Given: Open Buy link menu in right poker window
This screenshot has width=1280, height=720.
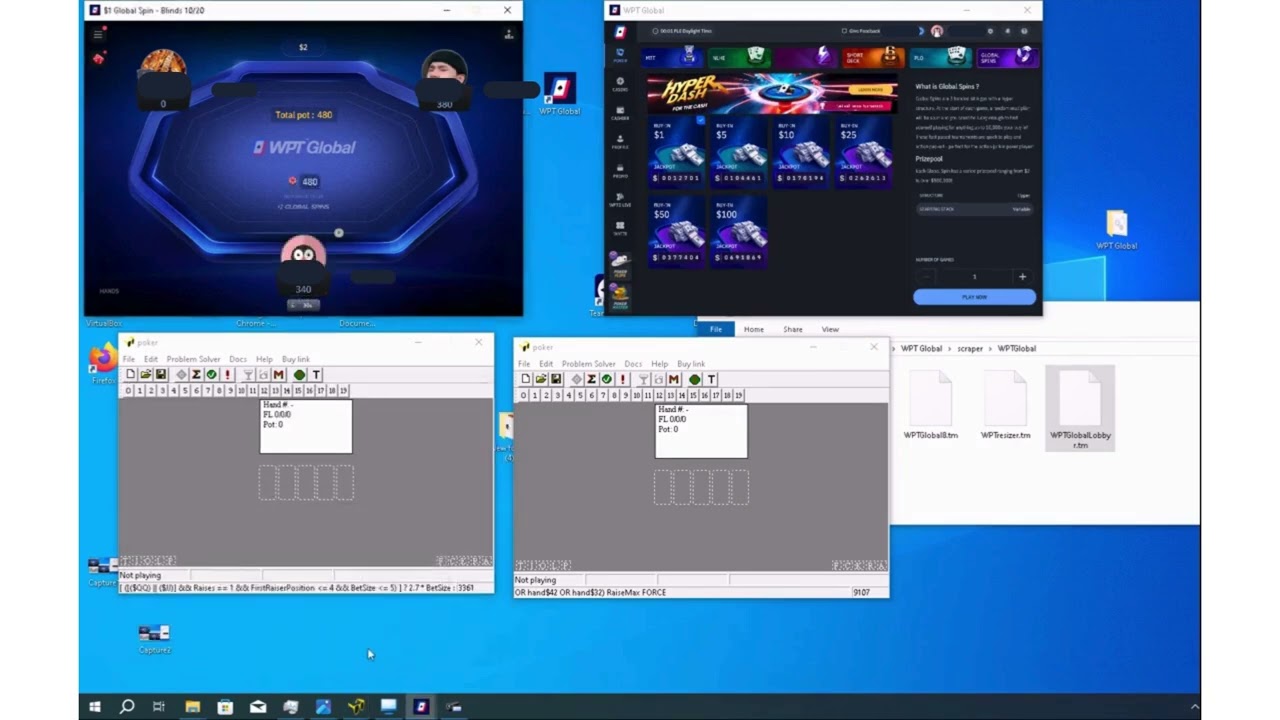Looking at the screenshot, I should coord(691,364).
